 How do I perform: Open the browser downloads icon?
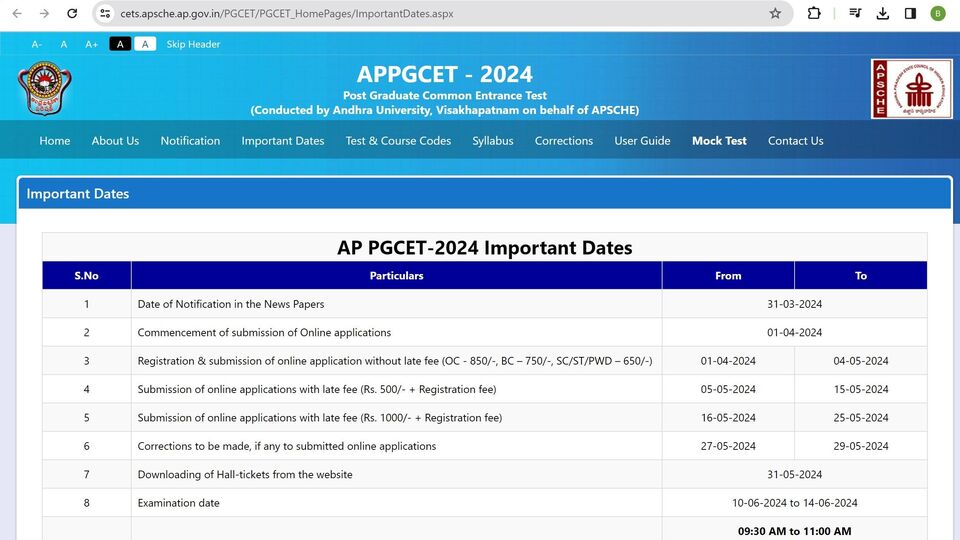coord(882,13)
